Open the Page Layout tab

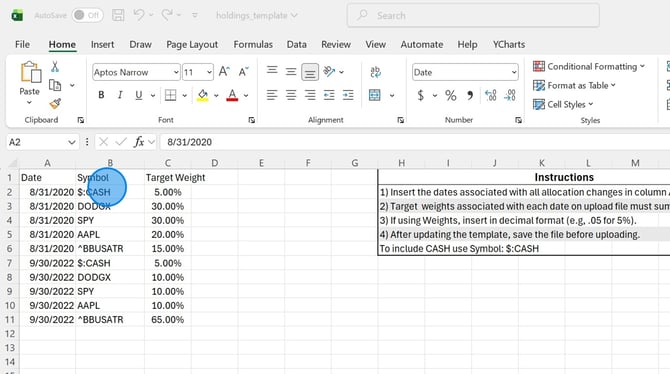[192, 44]
